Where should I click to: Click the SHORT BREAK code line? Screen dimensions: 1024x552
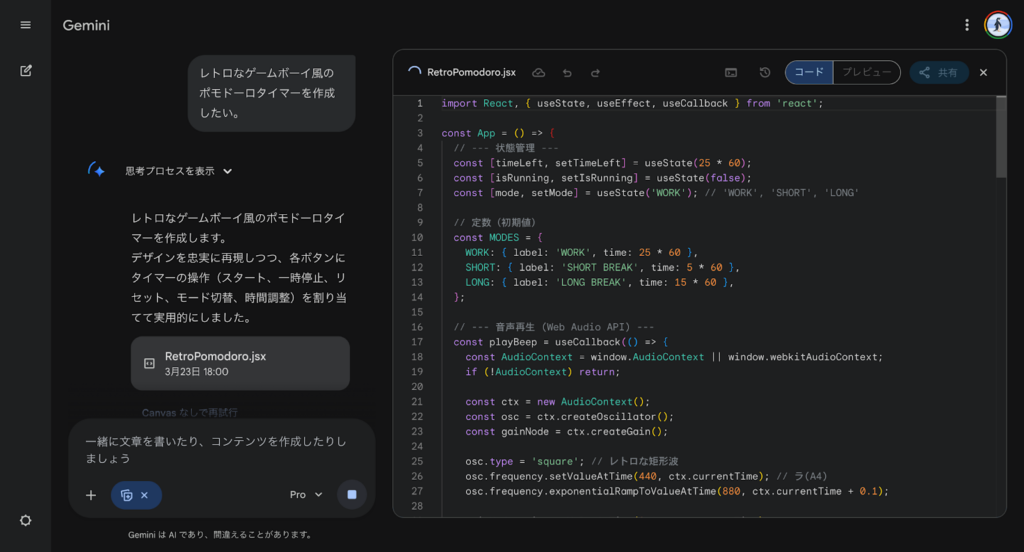click(602, 267)
